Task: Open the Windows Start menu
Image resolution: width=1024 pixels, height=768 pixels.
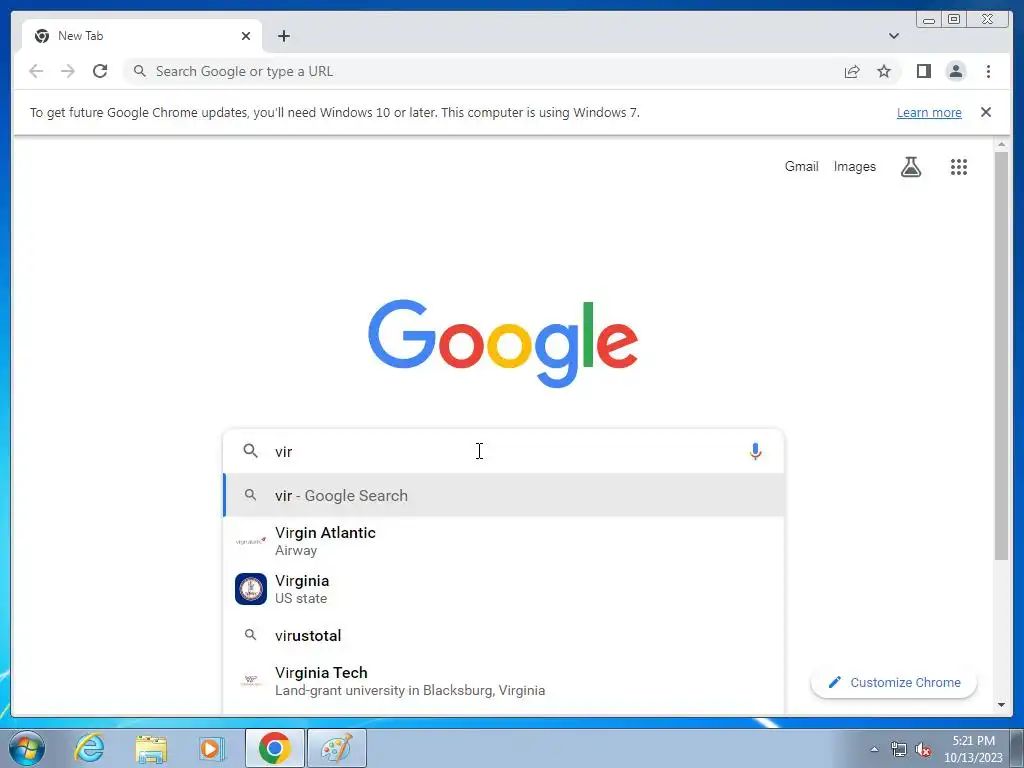Action: (27, 748)
